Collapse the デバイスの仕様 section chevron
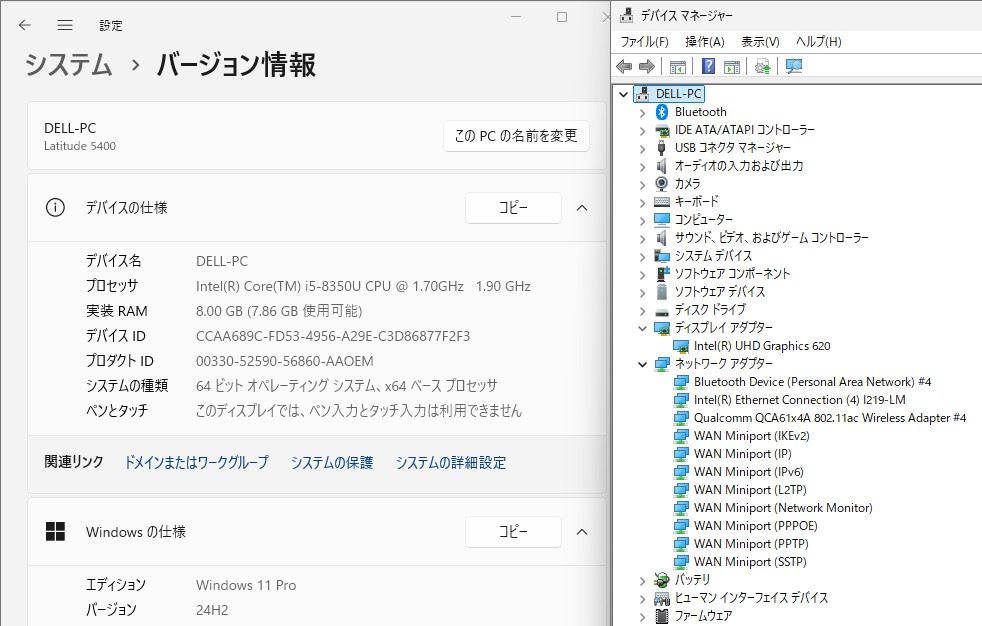 pyautogui.click(x=582, y=208)
